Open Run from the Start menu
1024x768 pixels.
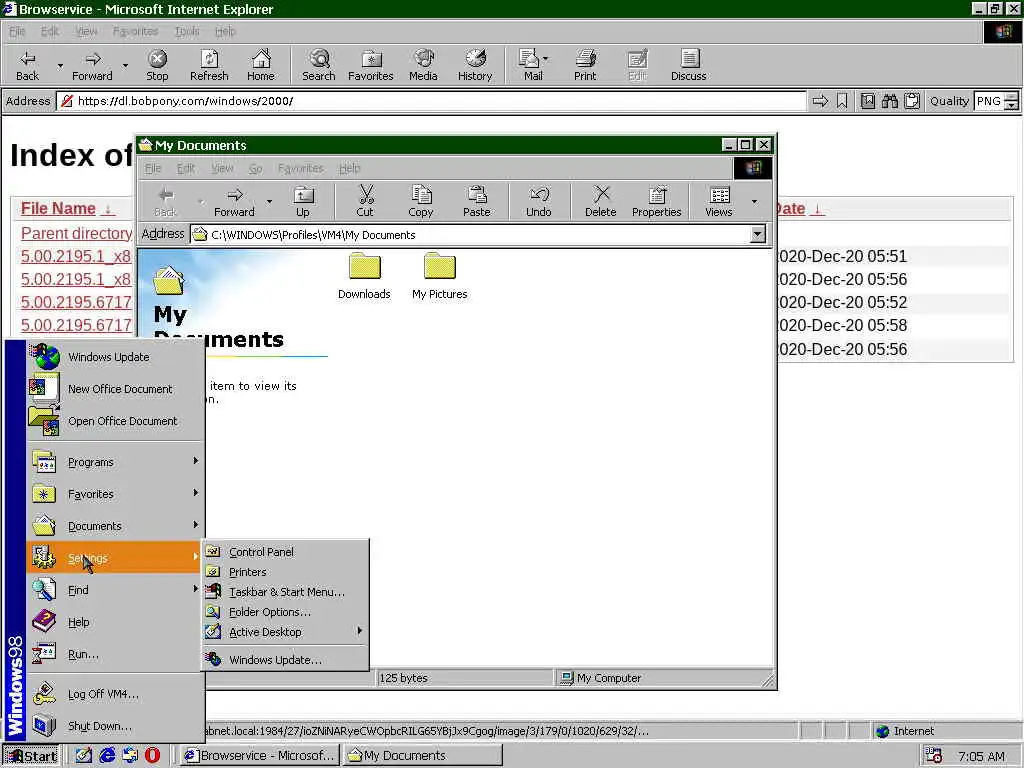click(114, 654)
